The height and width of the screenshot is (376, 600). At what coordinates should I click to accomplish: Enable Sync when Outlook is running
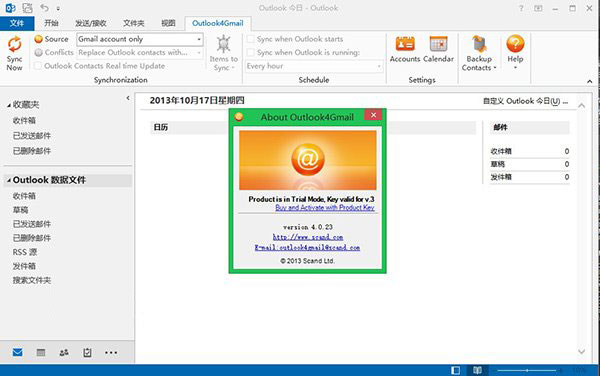(251, 52)
